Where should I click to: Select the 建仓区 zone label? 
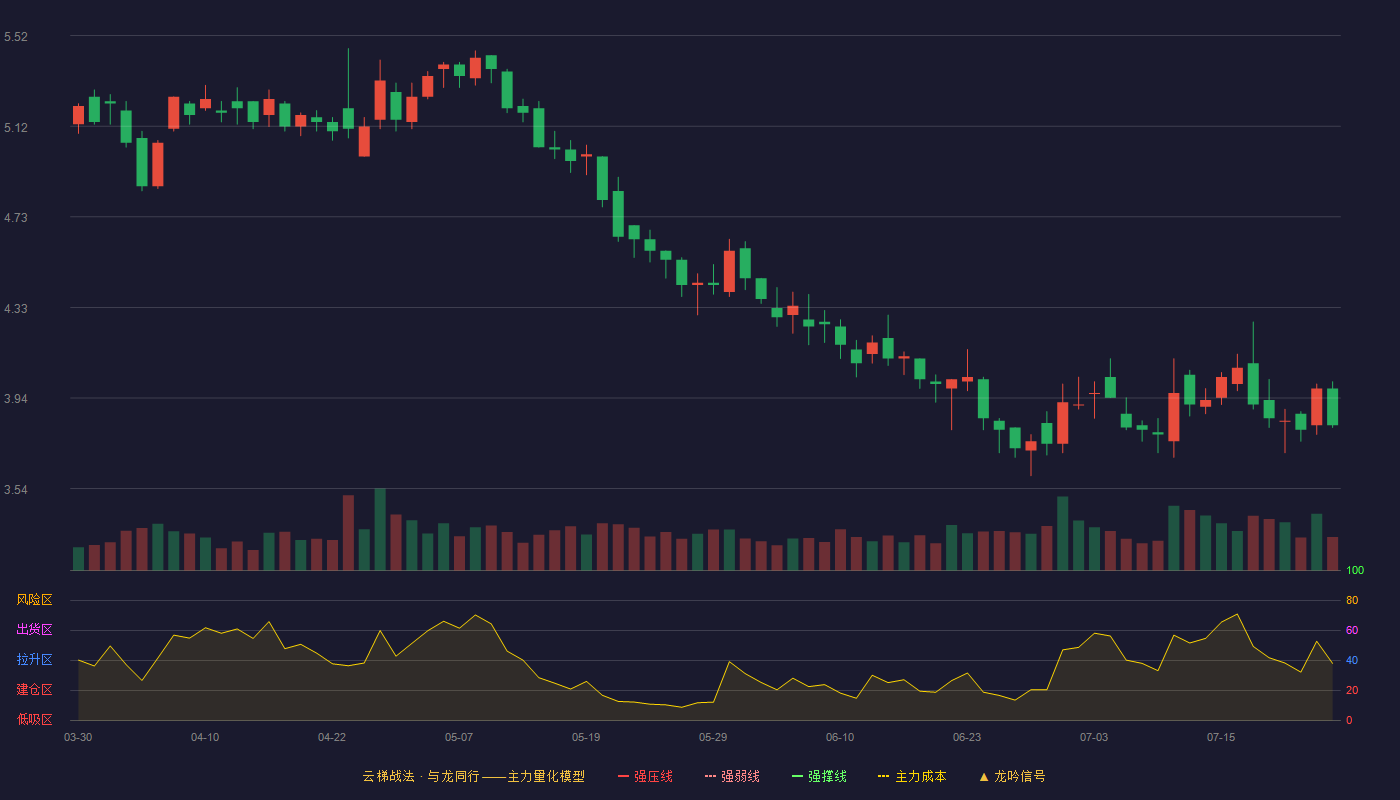[x=34, y=690]
